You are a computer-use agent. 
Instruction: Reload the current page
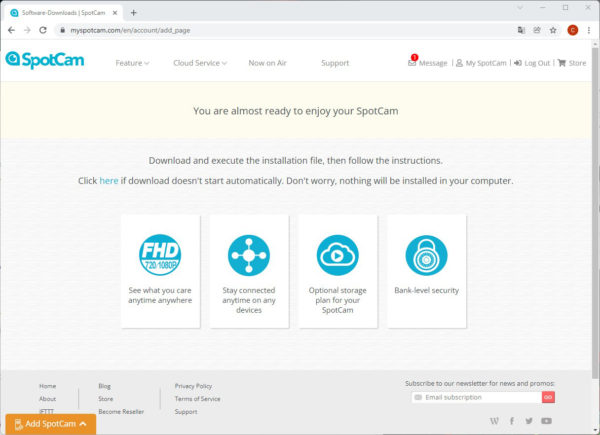43,30
